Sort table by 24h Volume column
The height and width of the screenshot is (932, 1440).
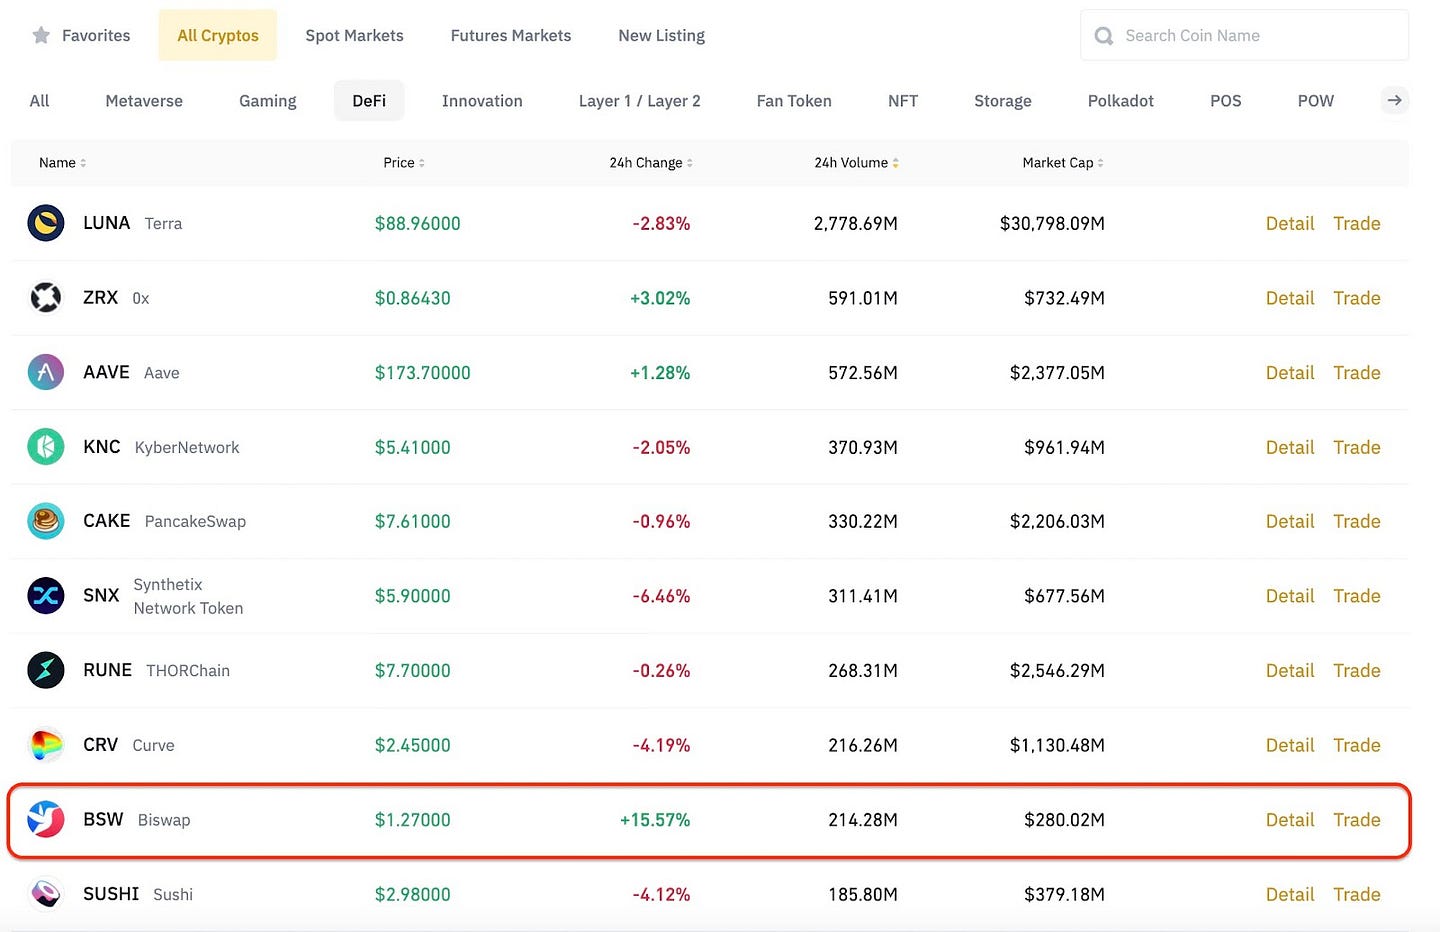click(x=856, y=163)
